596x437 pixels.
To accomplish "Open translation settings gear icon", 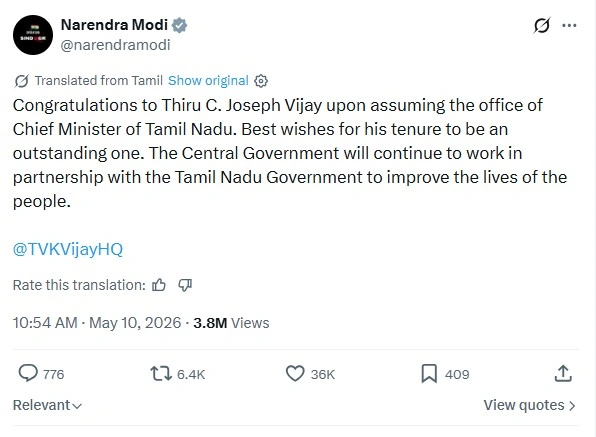I will click(261, 81).
